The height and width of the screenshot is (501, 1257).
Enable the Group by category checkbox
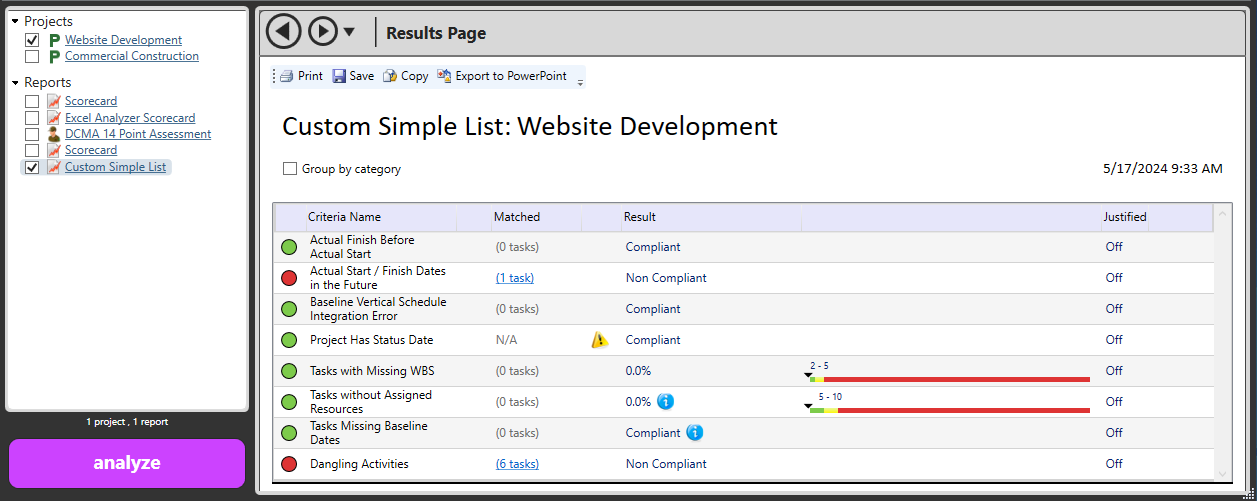point(290,169)
